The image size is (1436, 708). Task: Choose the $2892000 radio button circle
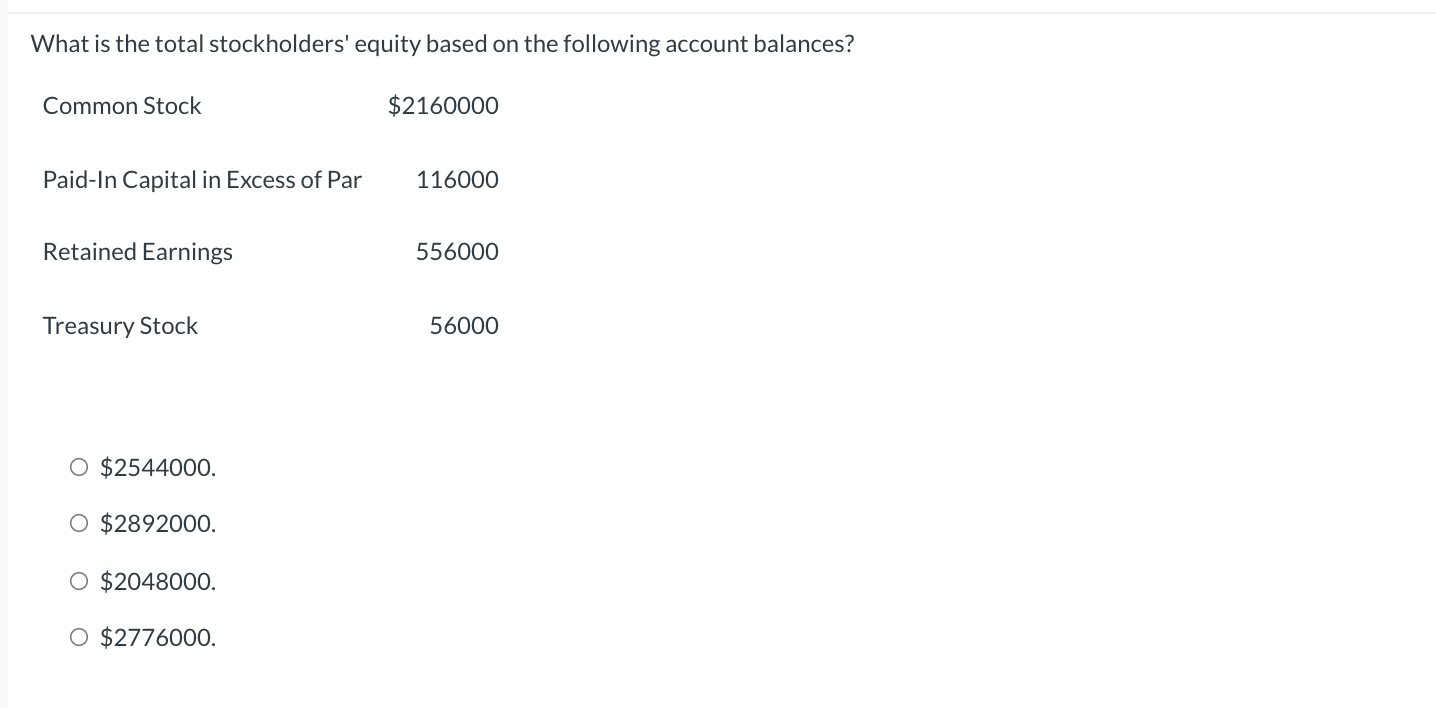pyautogui.click(x=79, y=523)
